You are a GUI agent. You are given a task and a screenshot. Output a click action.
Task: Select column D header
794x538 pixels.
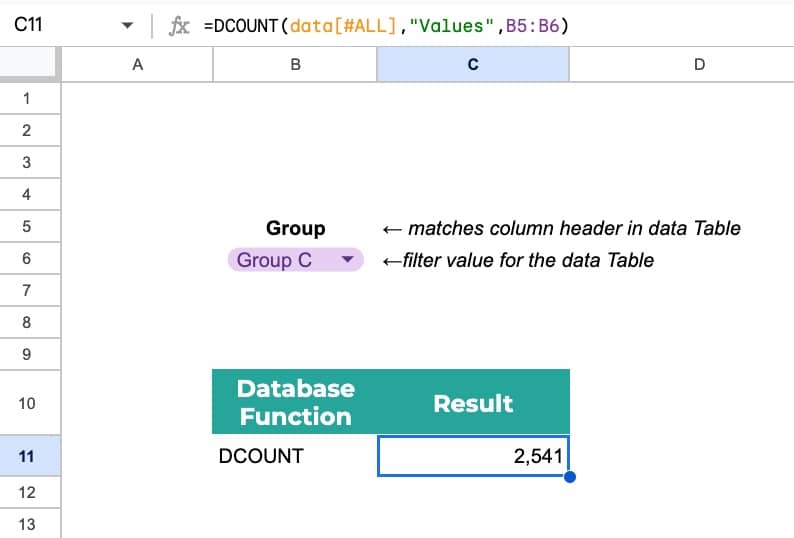(698, 65)
